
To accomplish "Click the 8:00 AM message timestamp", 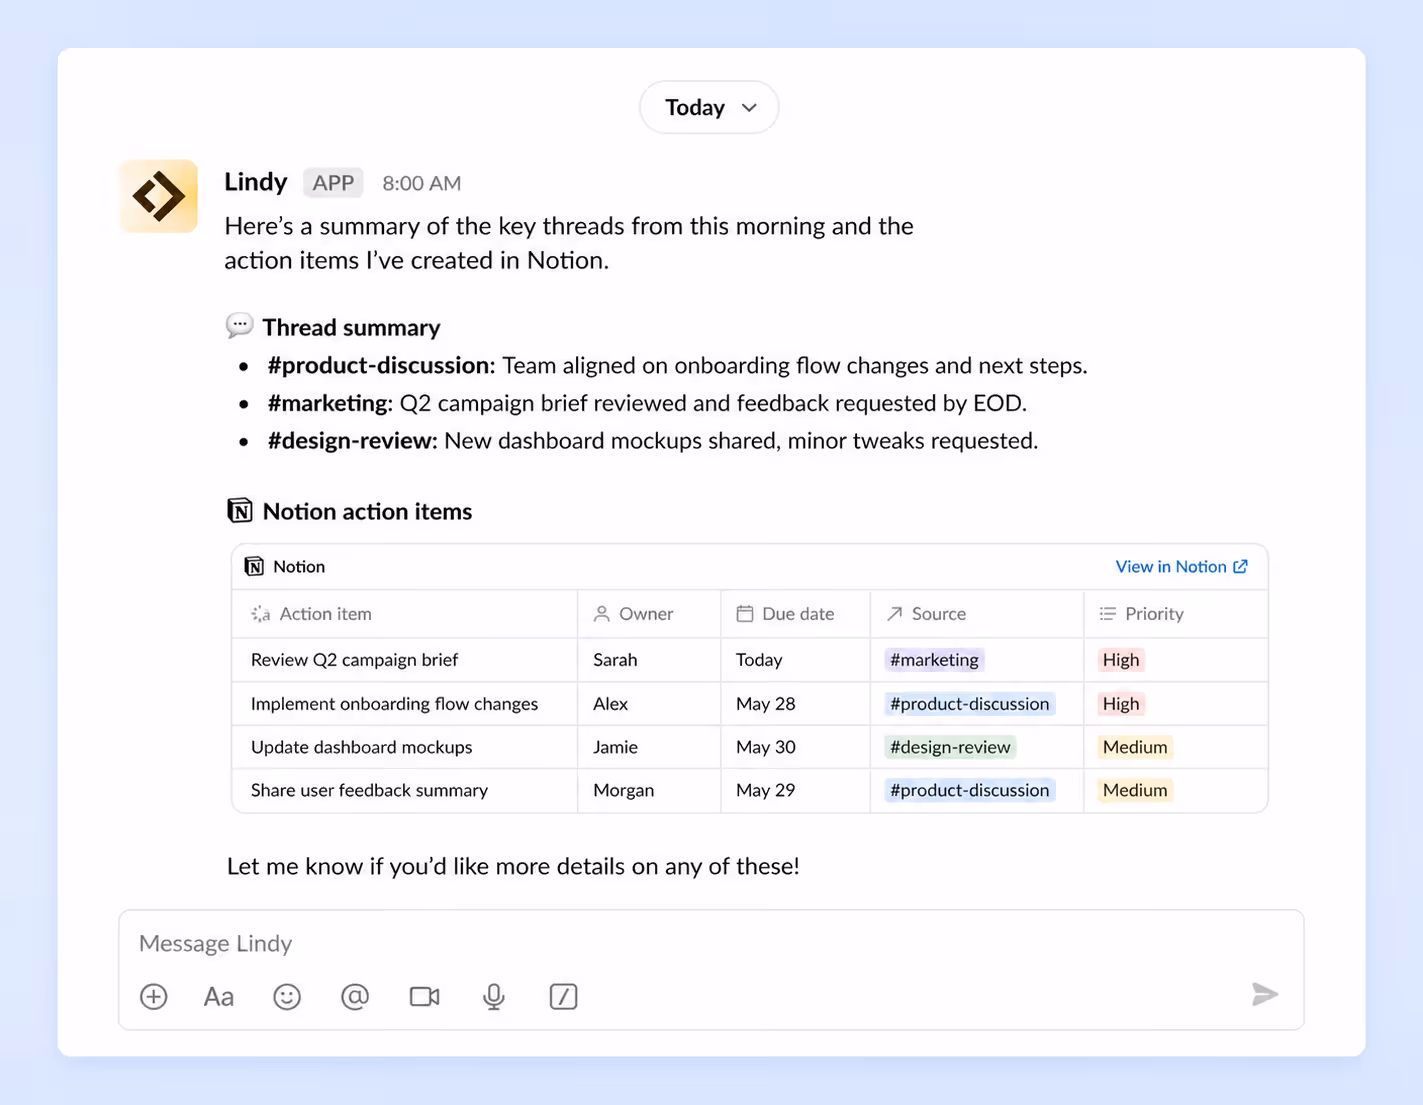I will (x=421, y=183).
